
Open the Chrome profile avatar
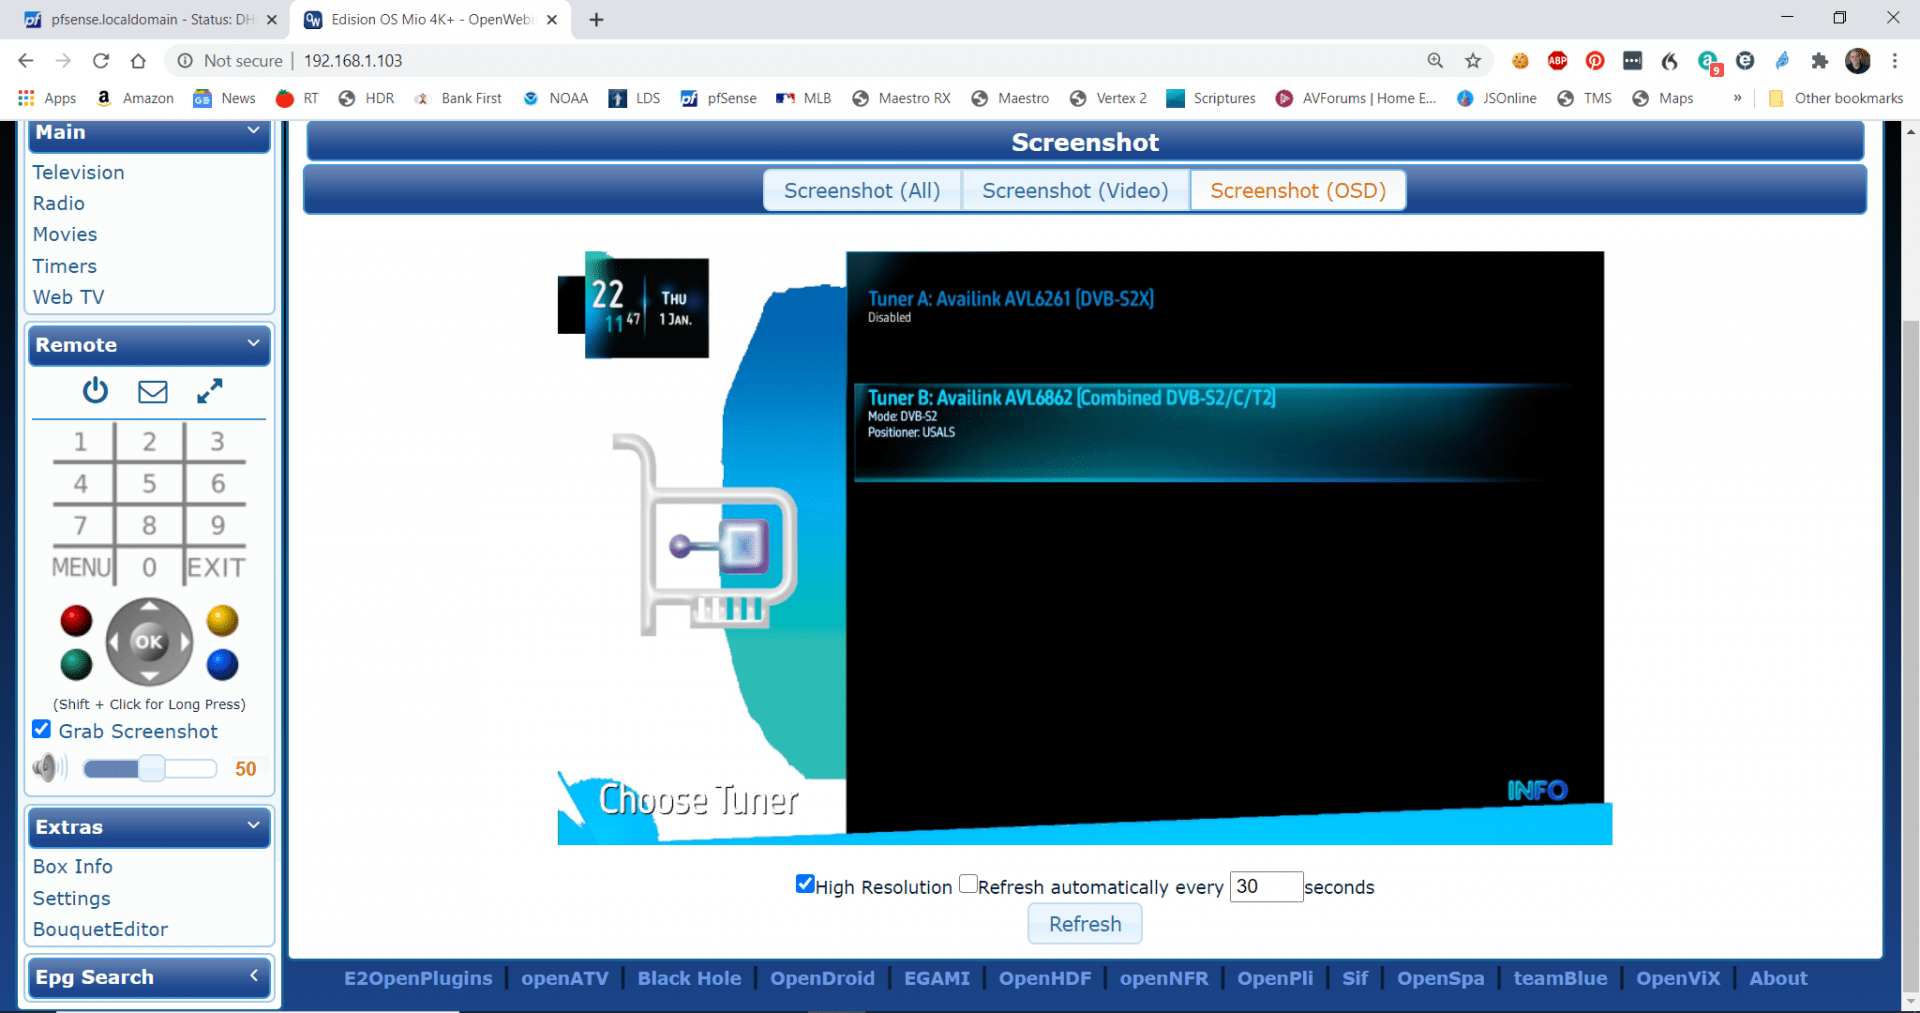pos(1858,61)
